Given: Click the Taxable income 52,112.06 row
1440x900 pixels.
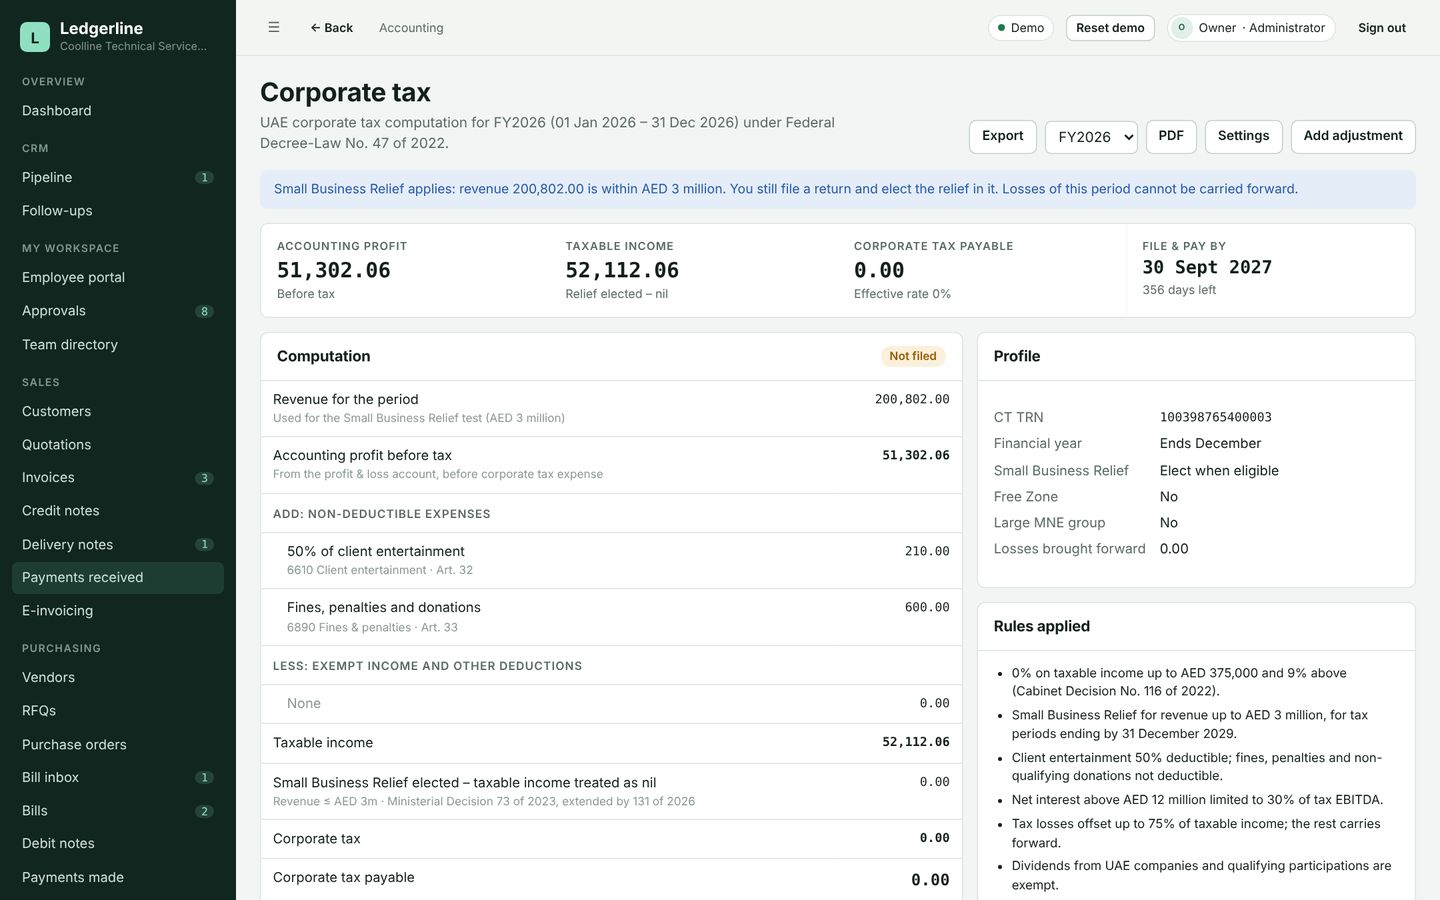Looking at the screenshot, I should click(611, 743).
